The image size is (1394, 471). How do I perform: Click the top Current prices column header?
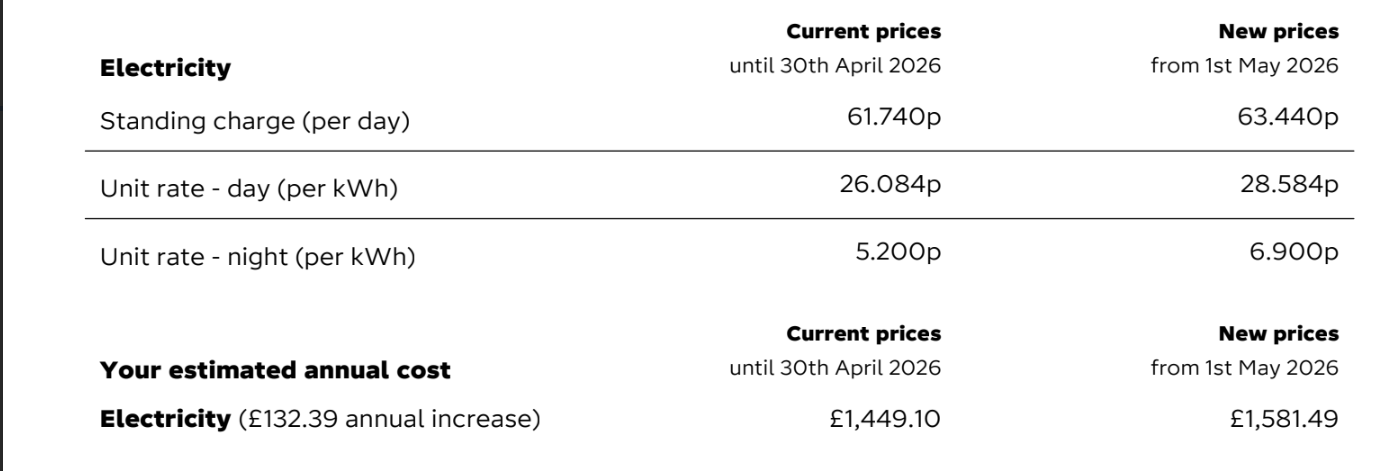[864, 32]
